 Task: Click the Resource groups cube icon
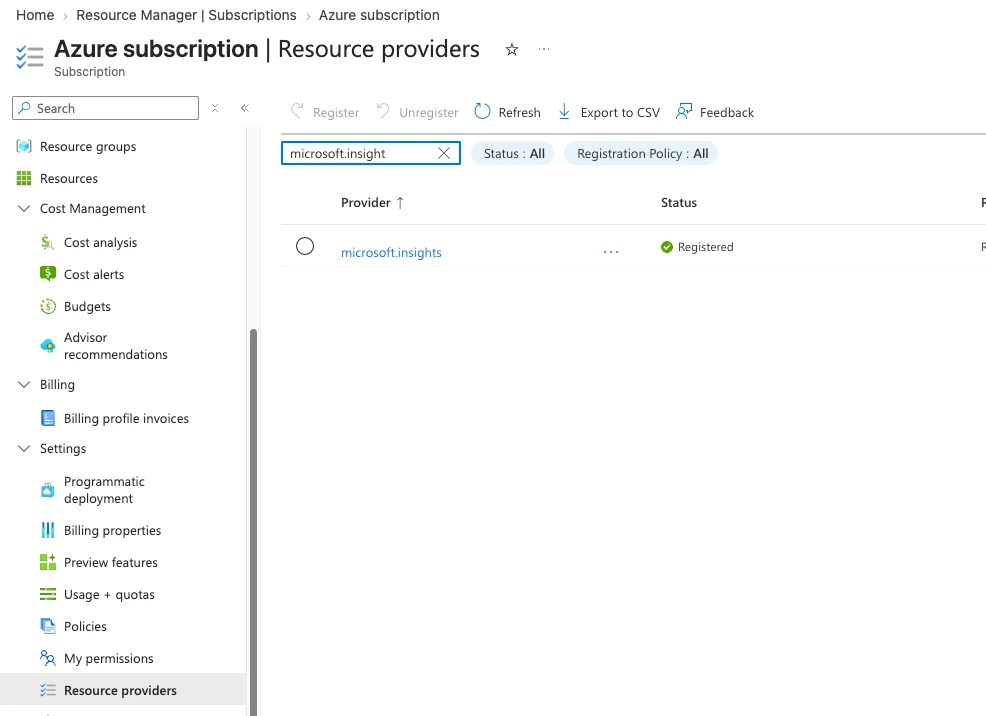(x=24, y=146)
